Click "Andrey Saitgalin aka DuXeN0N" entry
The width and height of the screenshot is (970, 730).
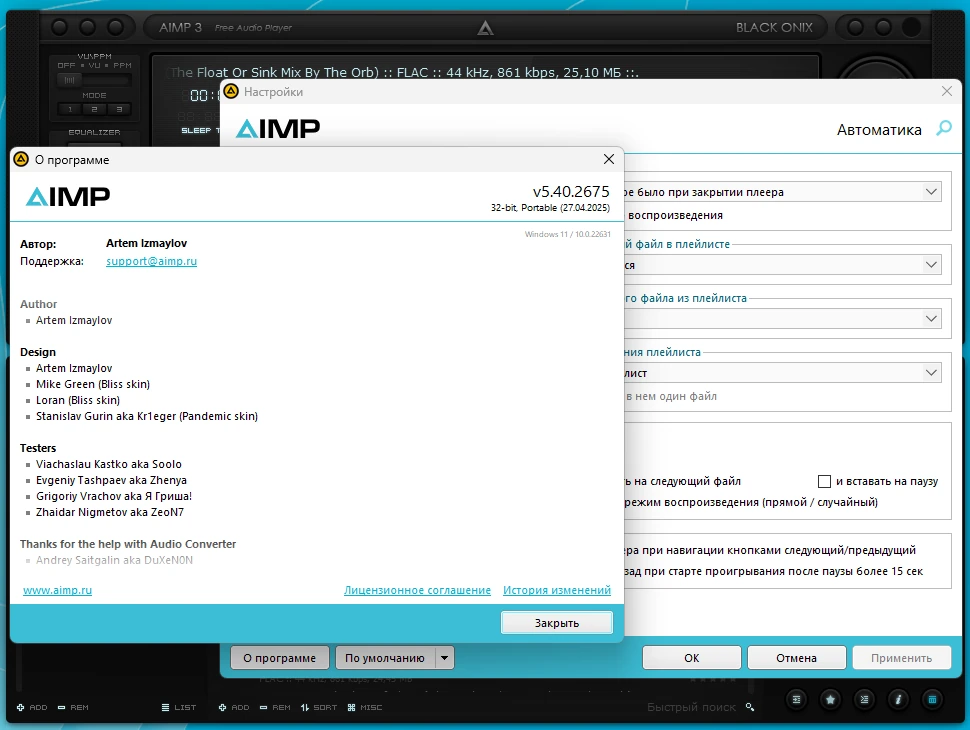[114, 560]
